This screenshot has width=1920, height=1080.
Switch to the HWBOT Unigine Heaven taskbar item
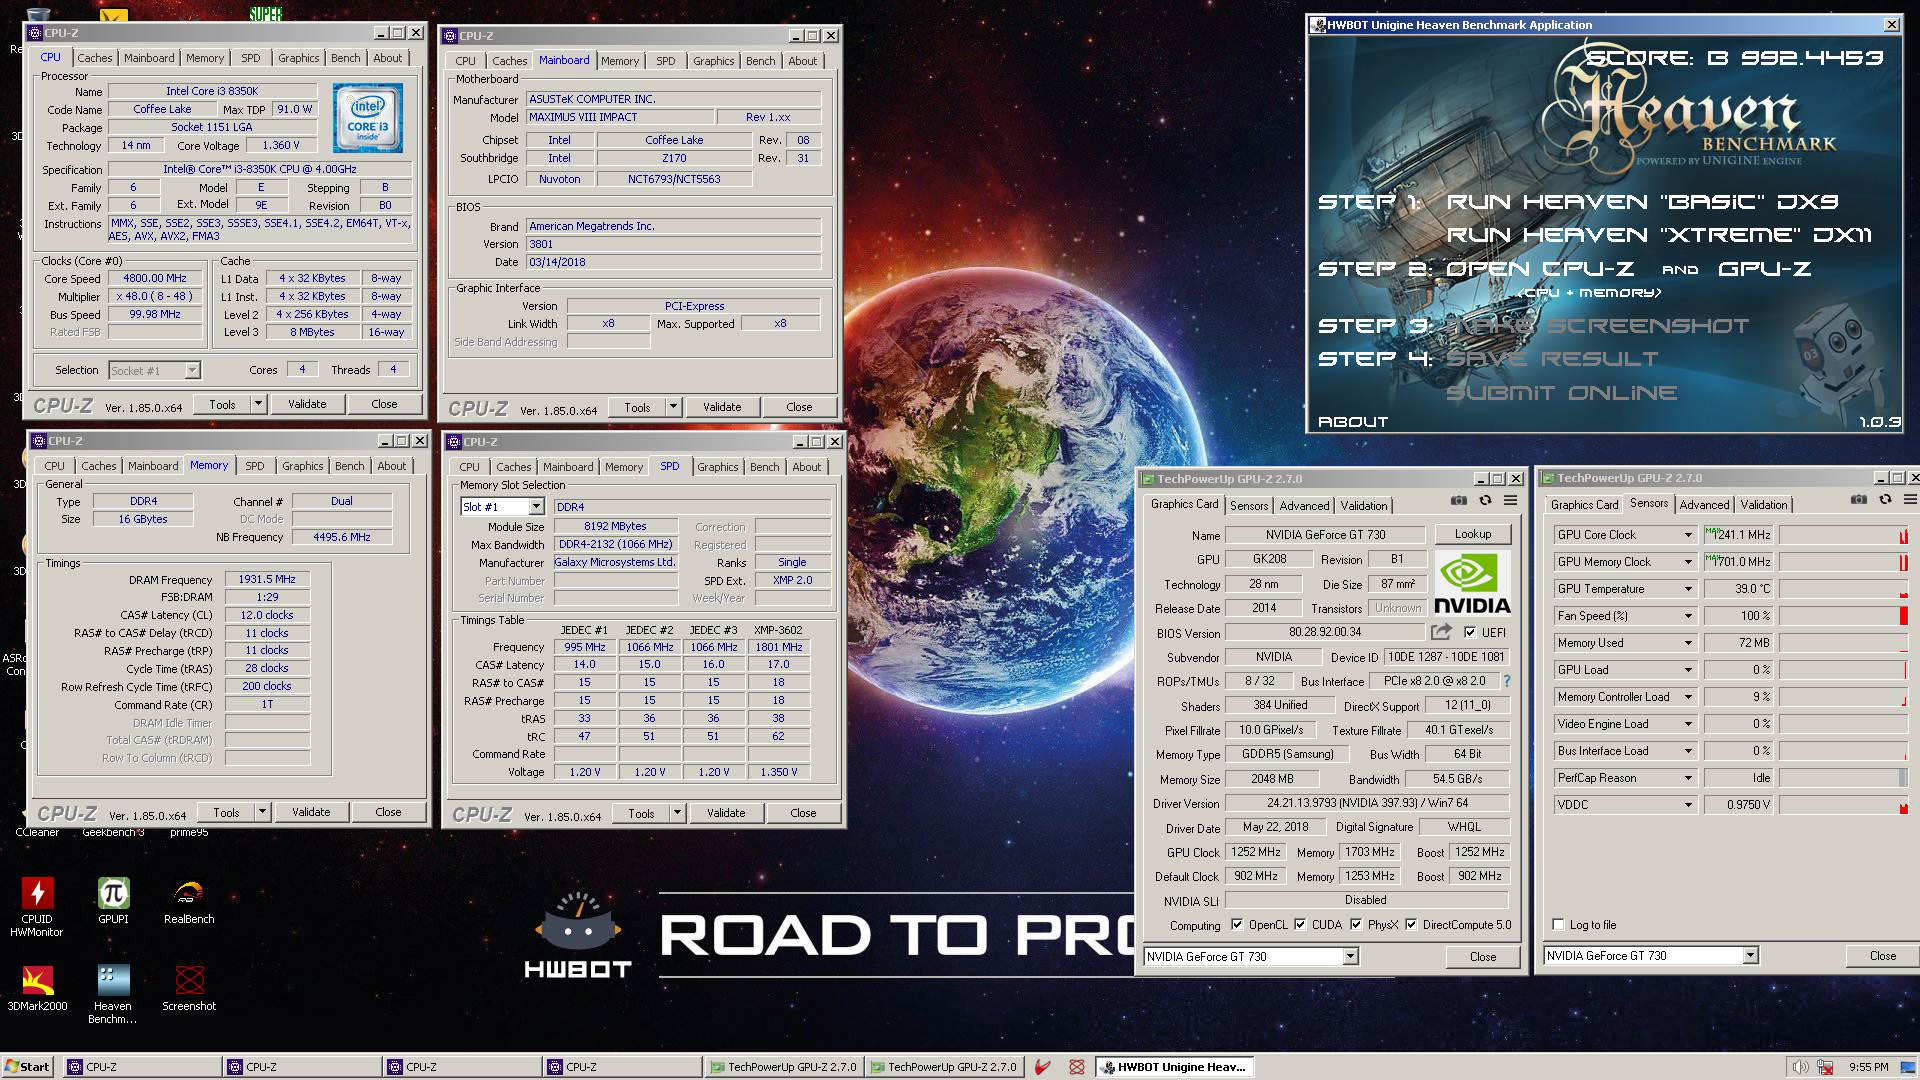(x=1174, y=1067)
